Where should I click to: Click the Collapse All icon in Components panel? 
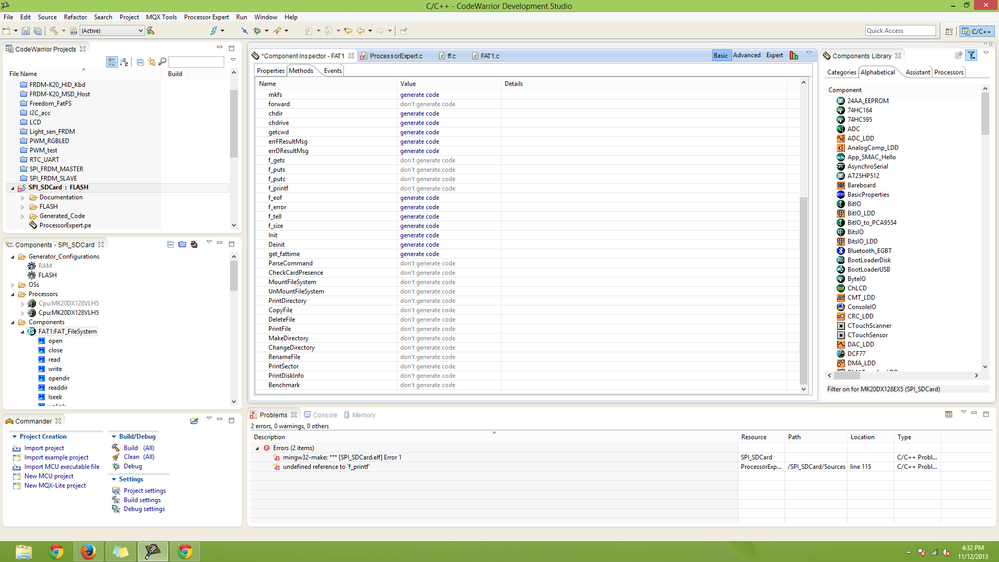[x=170, y=244]
